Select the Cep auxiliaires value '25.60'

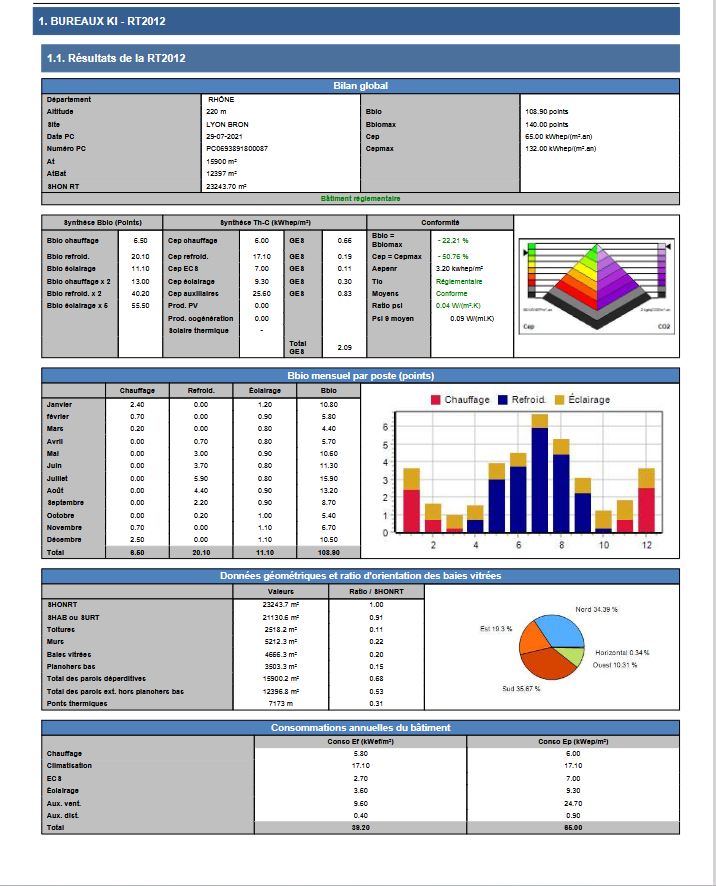[262, 294]
